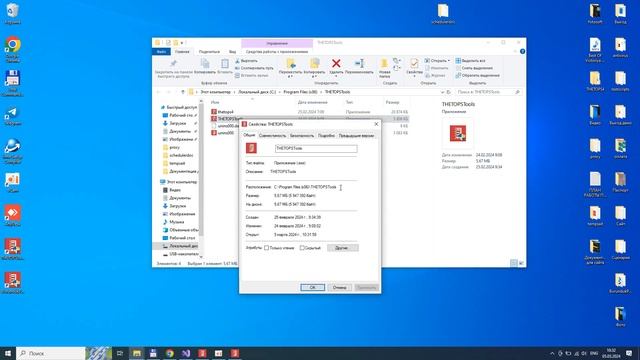Switch to Security tab in Properties dialog
Image resolution: width=640 pixels, height=360 pixels.
(x=302, y=136)
